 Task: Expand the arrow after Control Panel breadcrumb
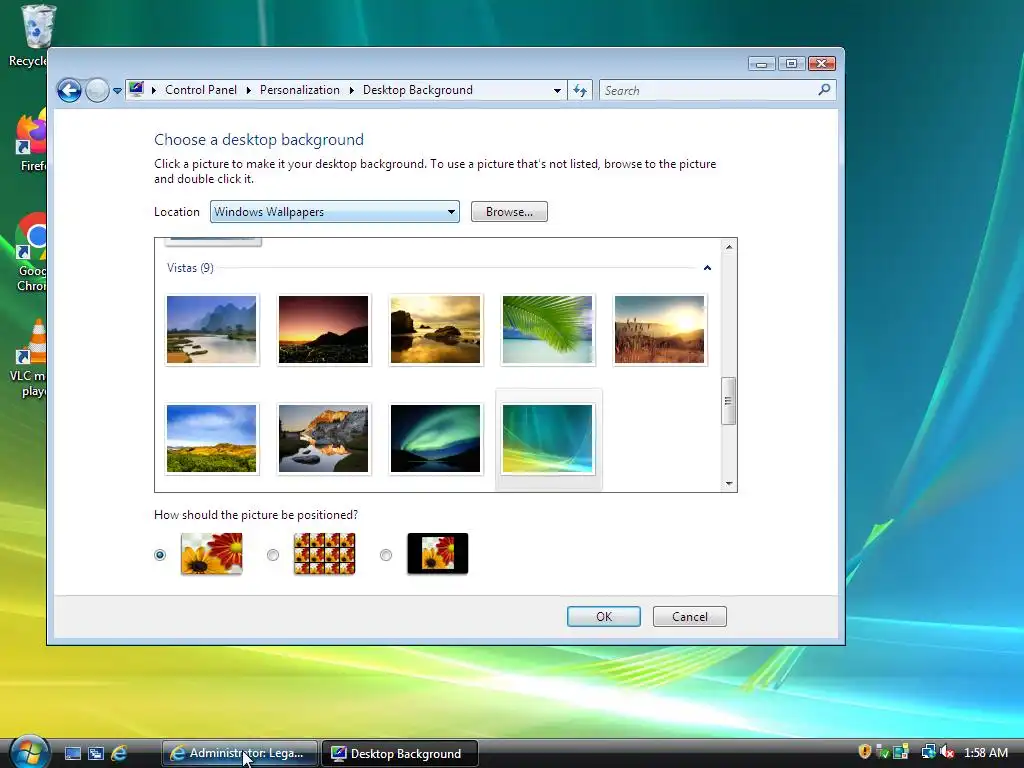[249, 90]
